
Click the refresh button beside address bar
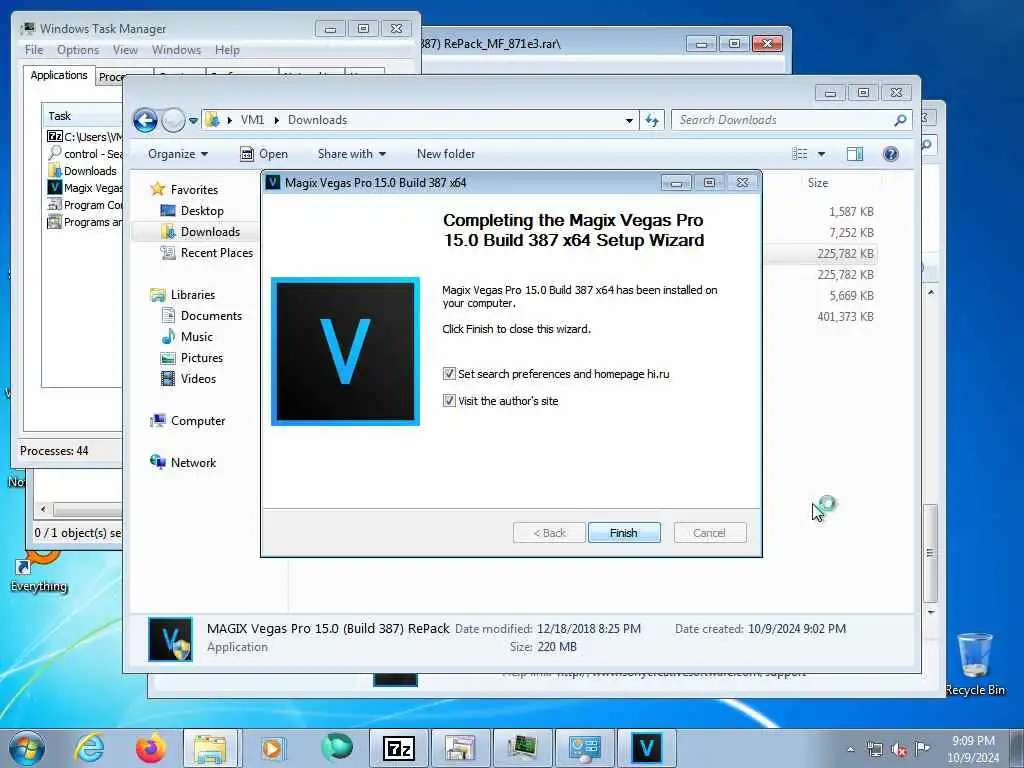652,120
